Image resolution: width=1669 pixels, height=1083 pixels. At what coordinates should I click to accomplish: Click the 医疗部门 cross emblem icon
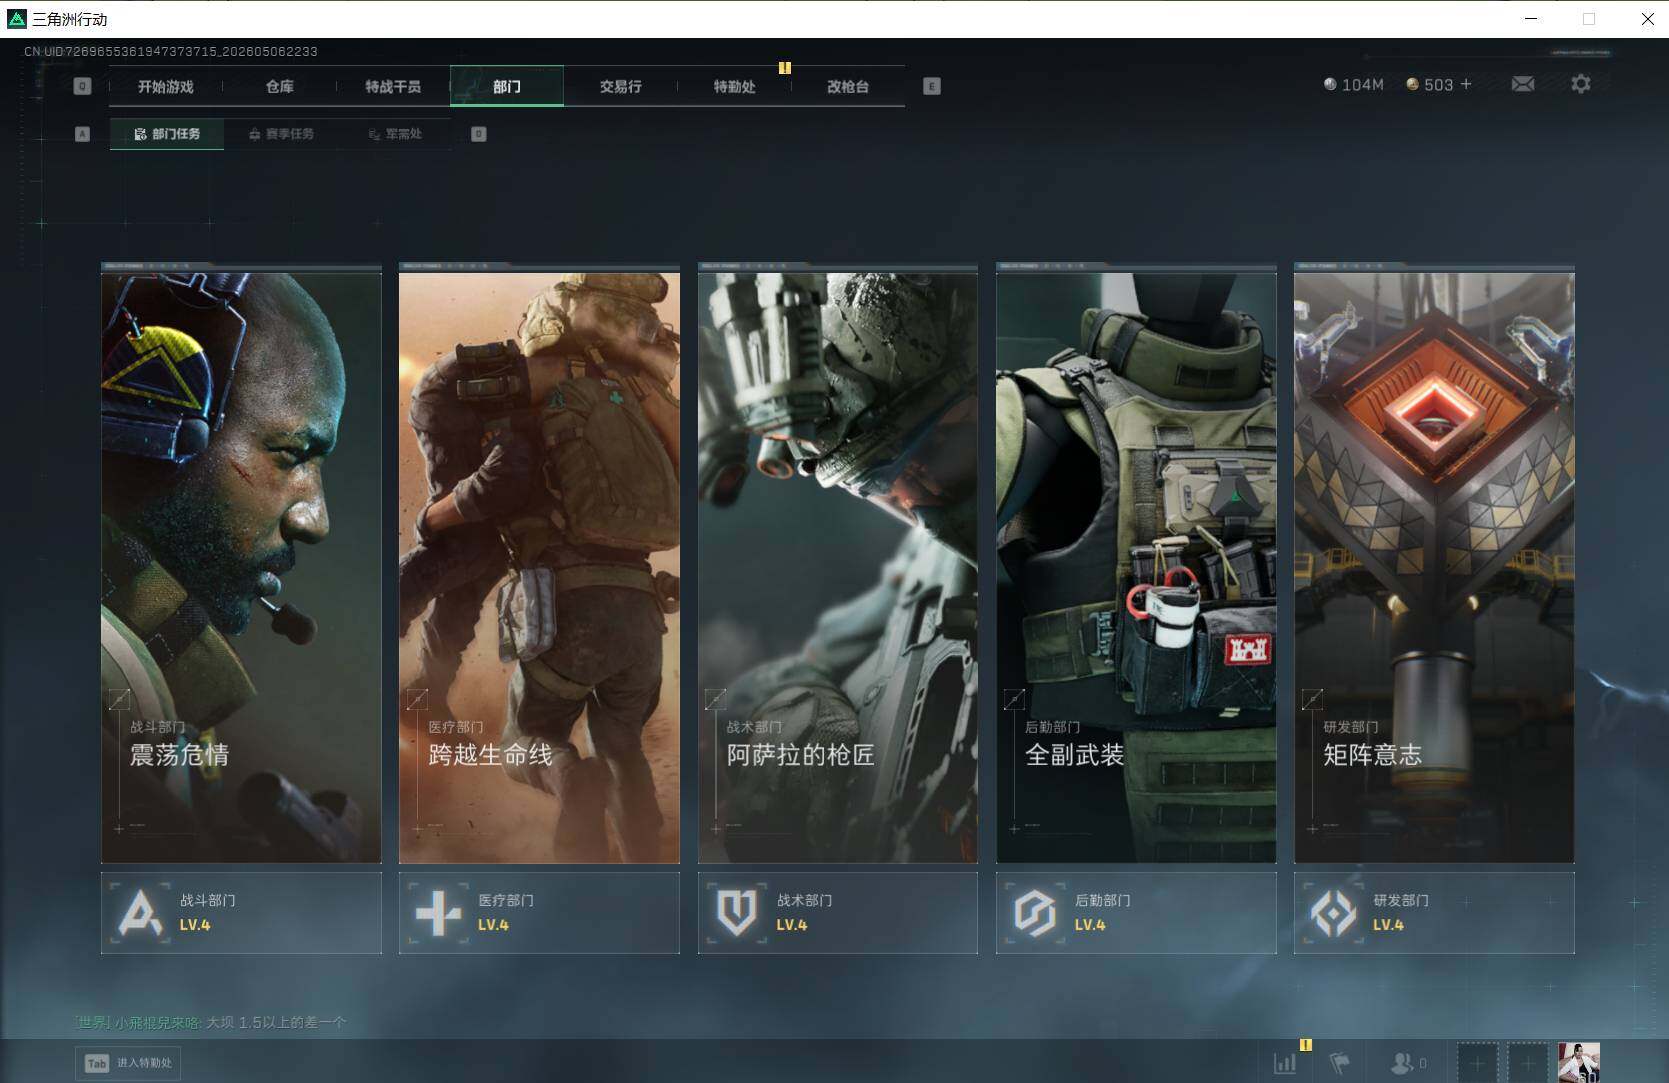(x=438, y=912)
